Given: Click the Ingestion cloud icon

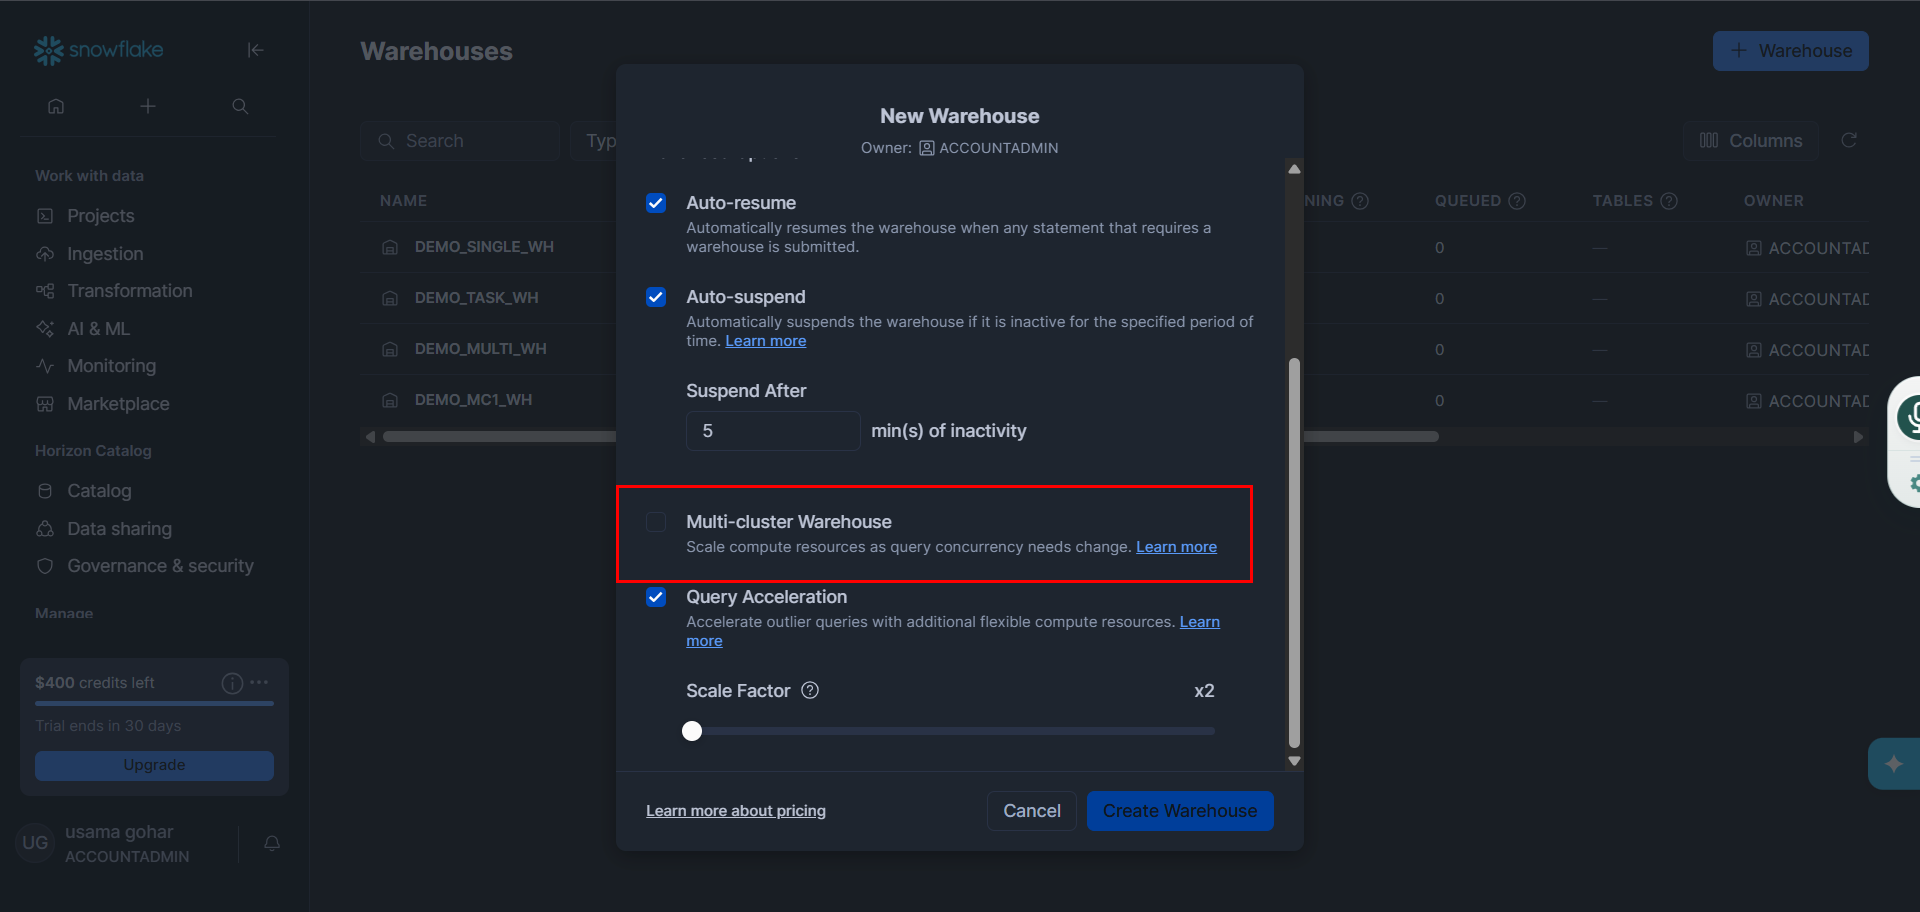Looking at the screenshot, I should [45, 254].
